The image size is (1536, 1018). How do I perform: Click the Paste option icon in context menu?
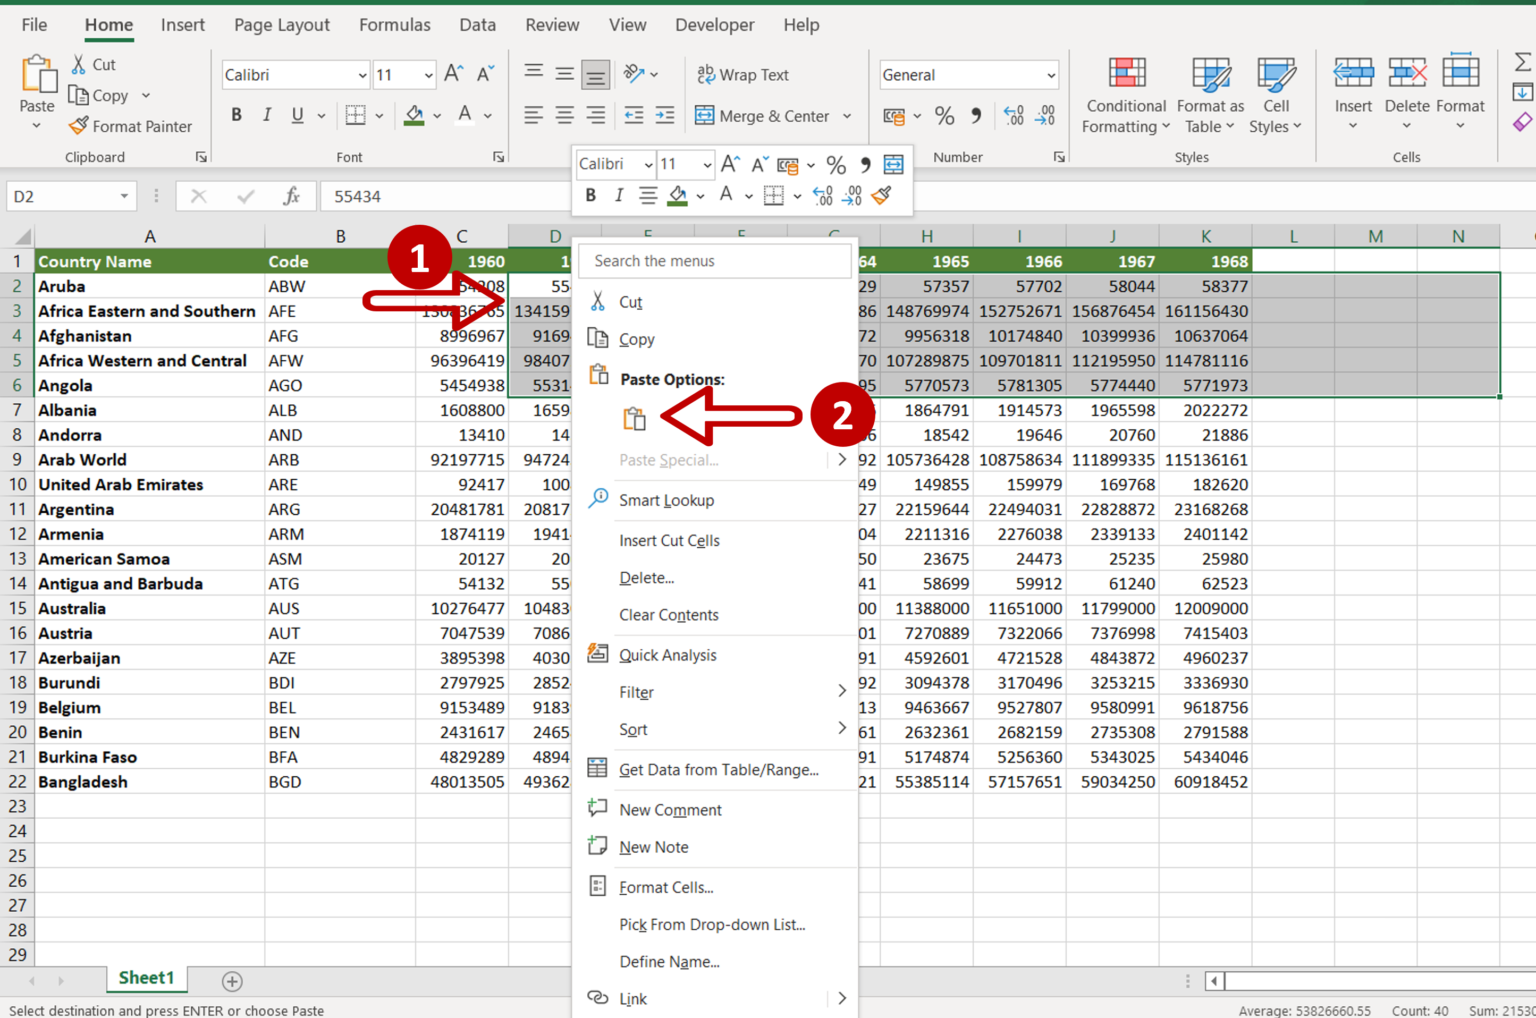tap(636, 418)
